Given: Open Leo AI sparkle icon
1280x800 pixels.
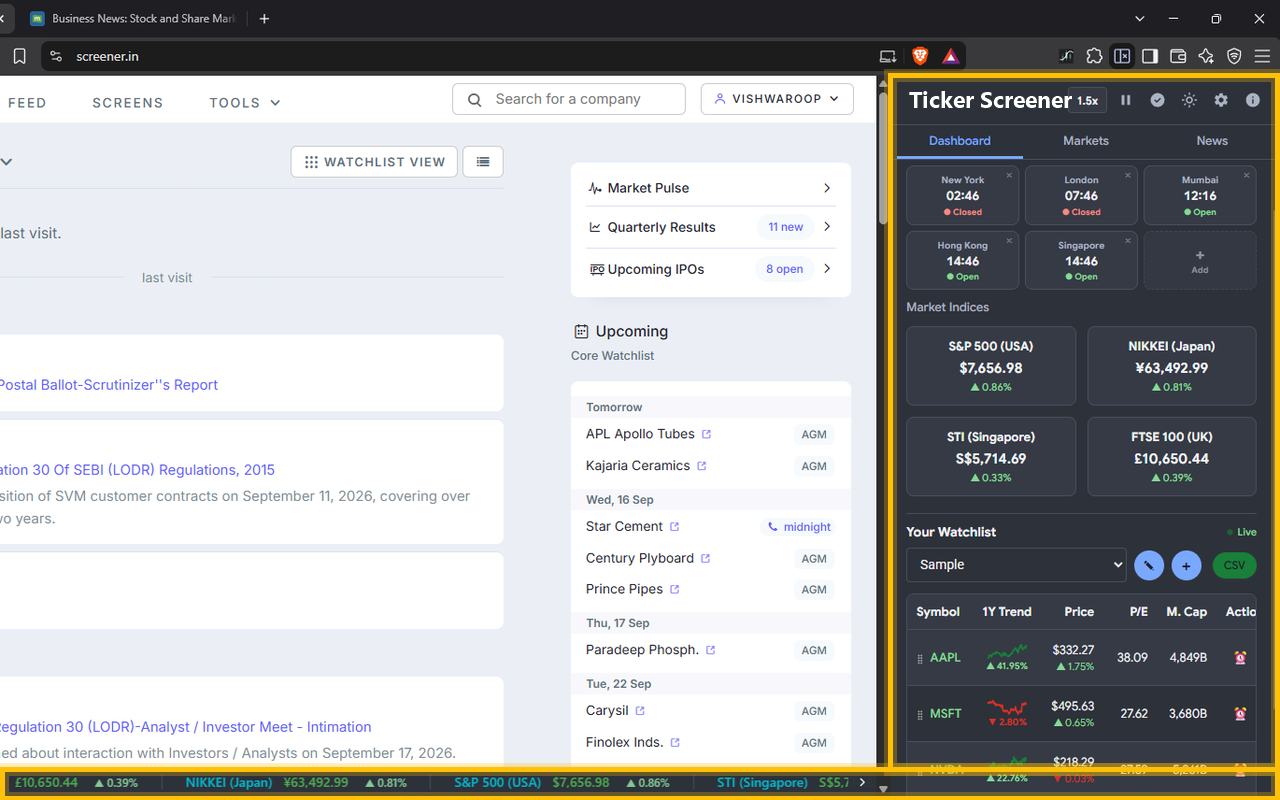Looking at the screenshot, I should pyautogui.click(x=1206, y=56).
